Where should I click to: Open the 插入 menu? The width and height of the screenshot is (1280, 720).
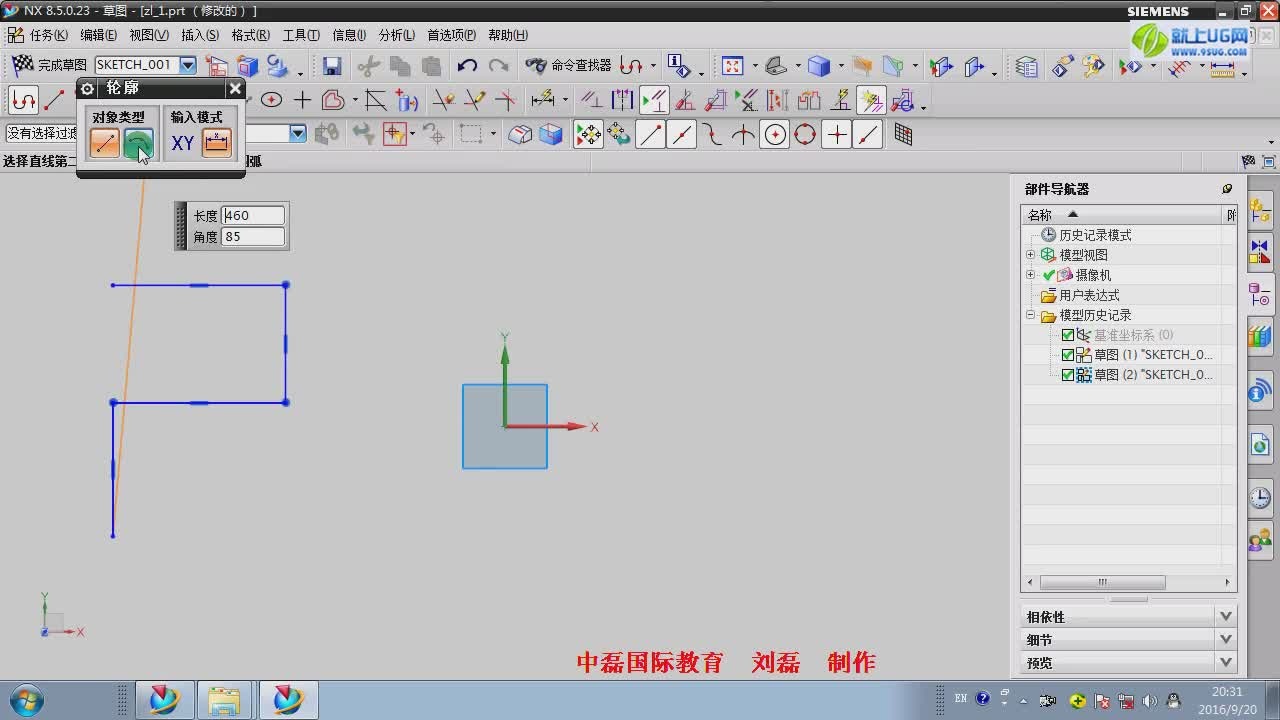200,35
